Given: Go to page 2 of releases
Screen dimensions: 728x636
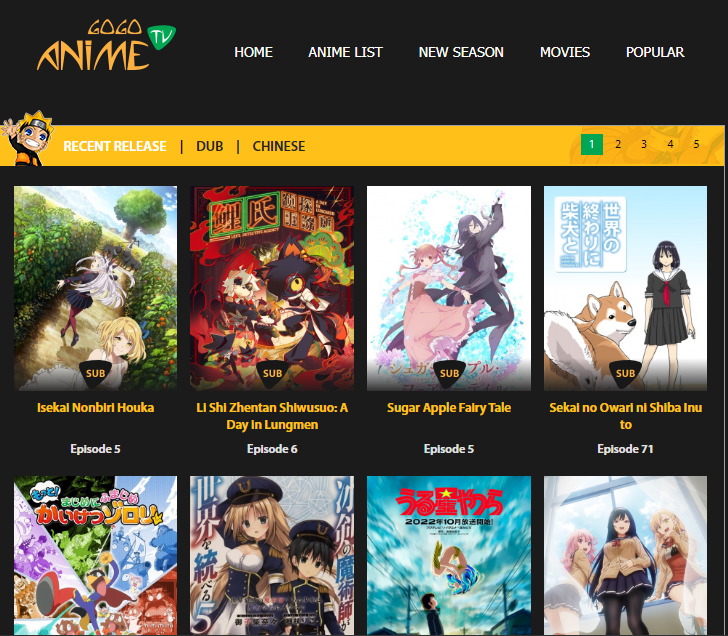Looking at the screenshot, I should (x=618, y=144).
